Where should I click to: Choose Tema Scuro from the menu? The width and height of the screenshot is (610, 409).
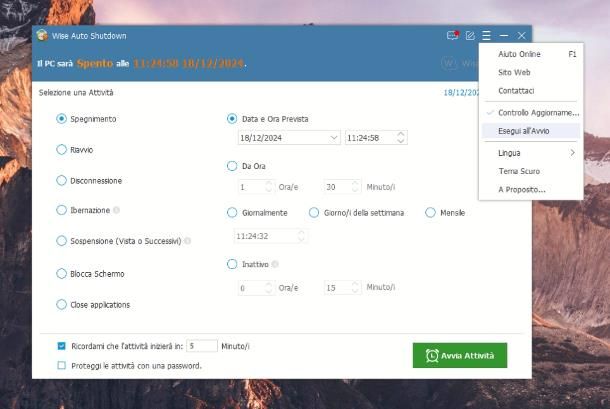pos(531,171)
